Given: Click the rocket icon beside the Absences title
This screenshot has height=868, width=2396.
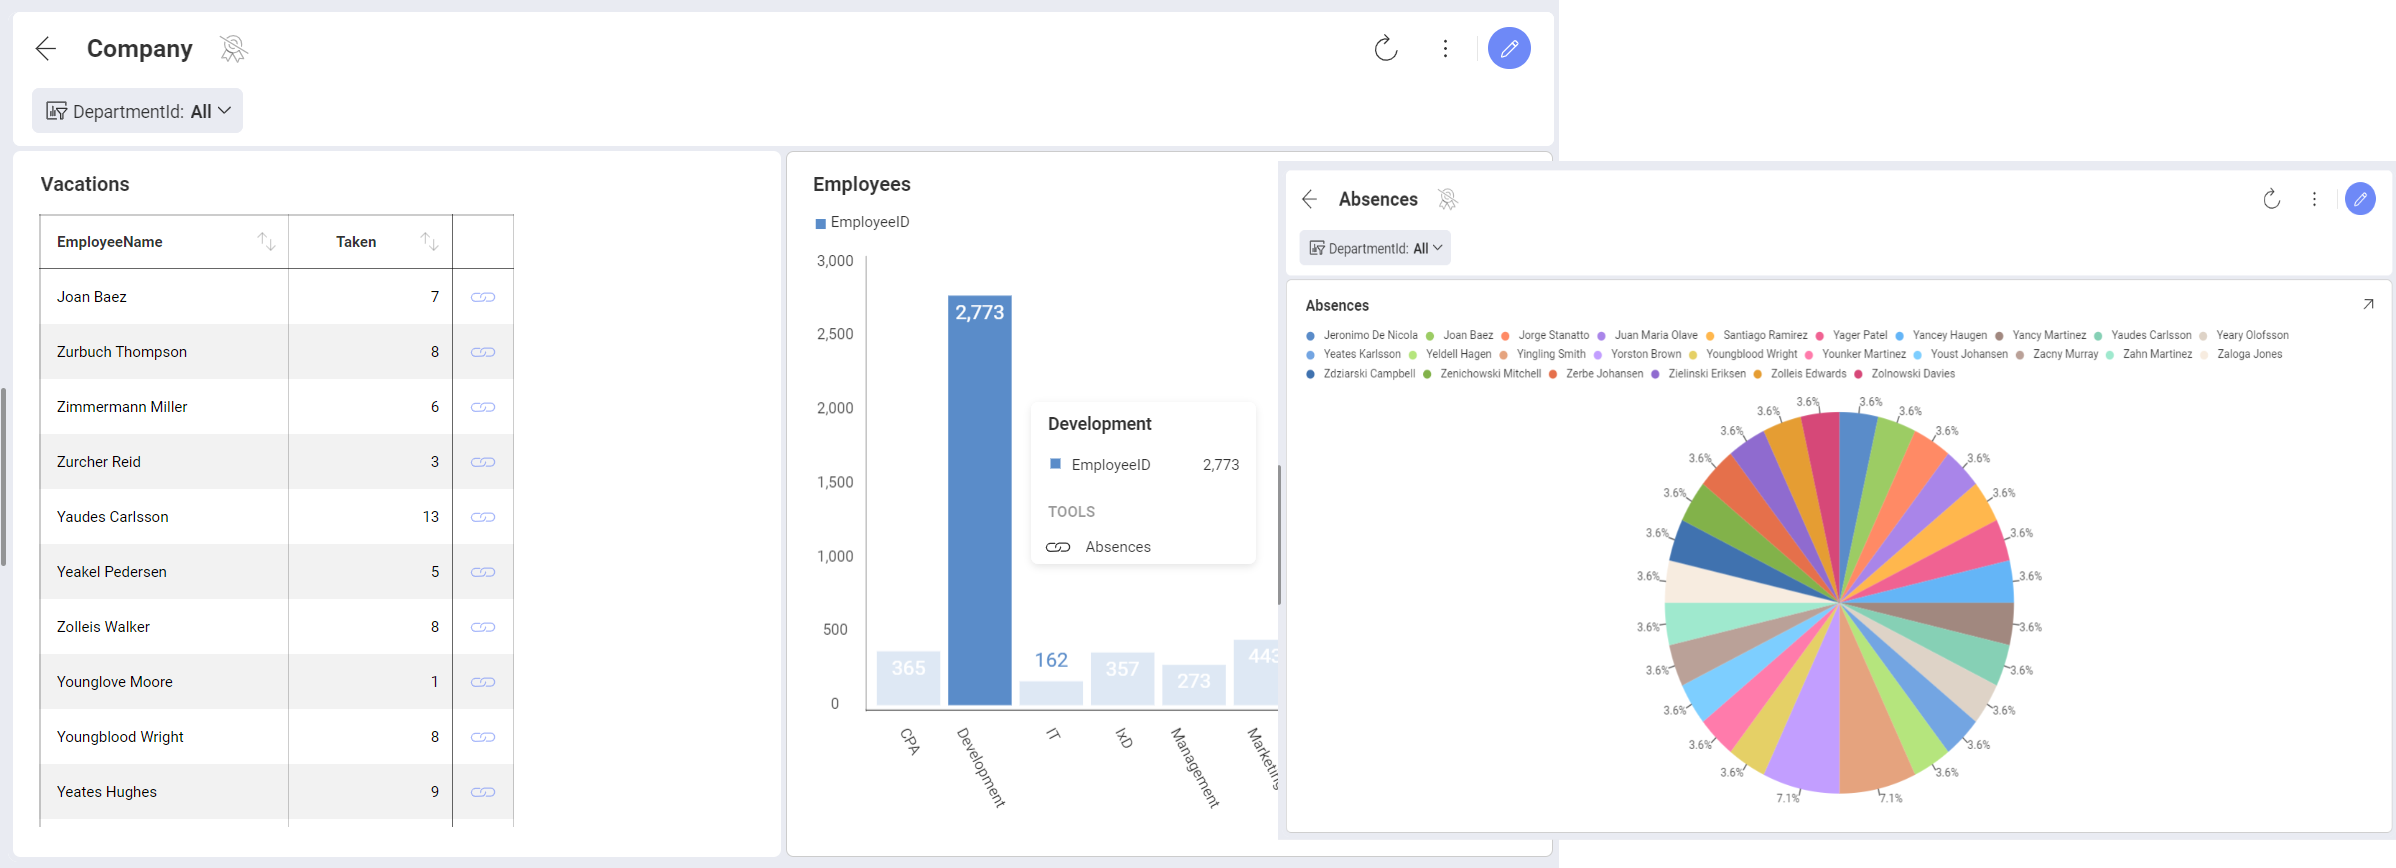Looking at the screenshot, I should (x=1447, y=199).
